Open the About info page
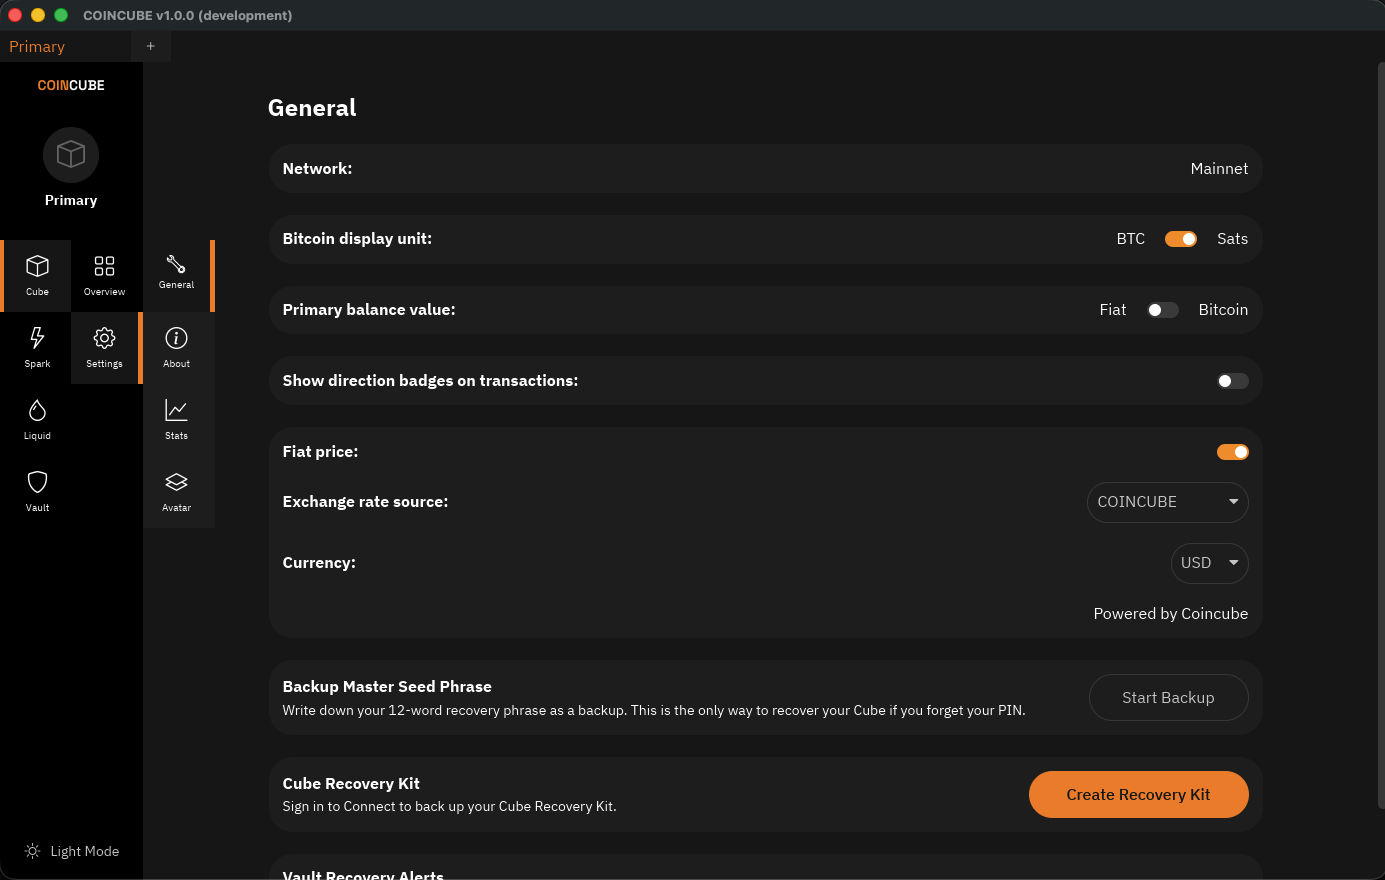Image resolution: width=1385 pixels, height=880 pixels. click(x=176, y=348)
